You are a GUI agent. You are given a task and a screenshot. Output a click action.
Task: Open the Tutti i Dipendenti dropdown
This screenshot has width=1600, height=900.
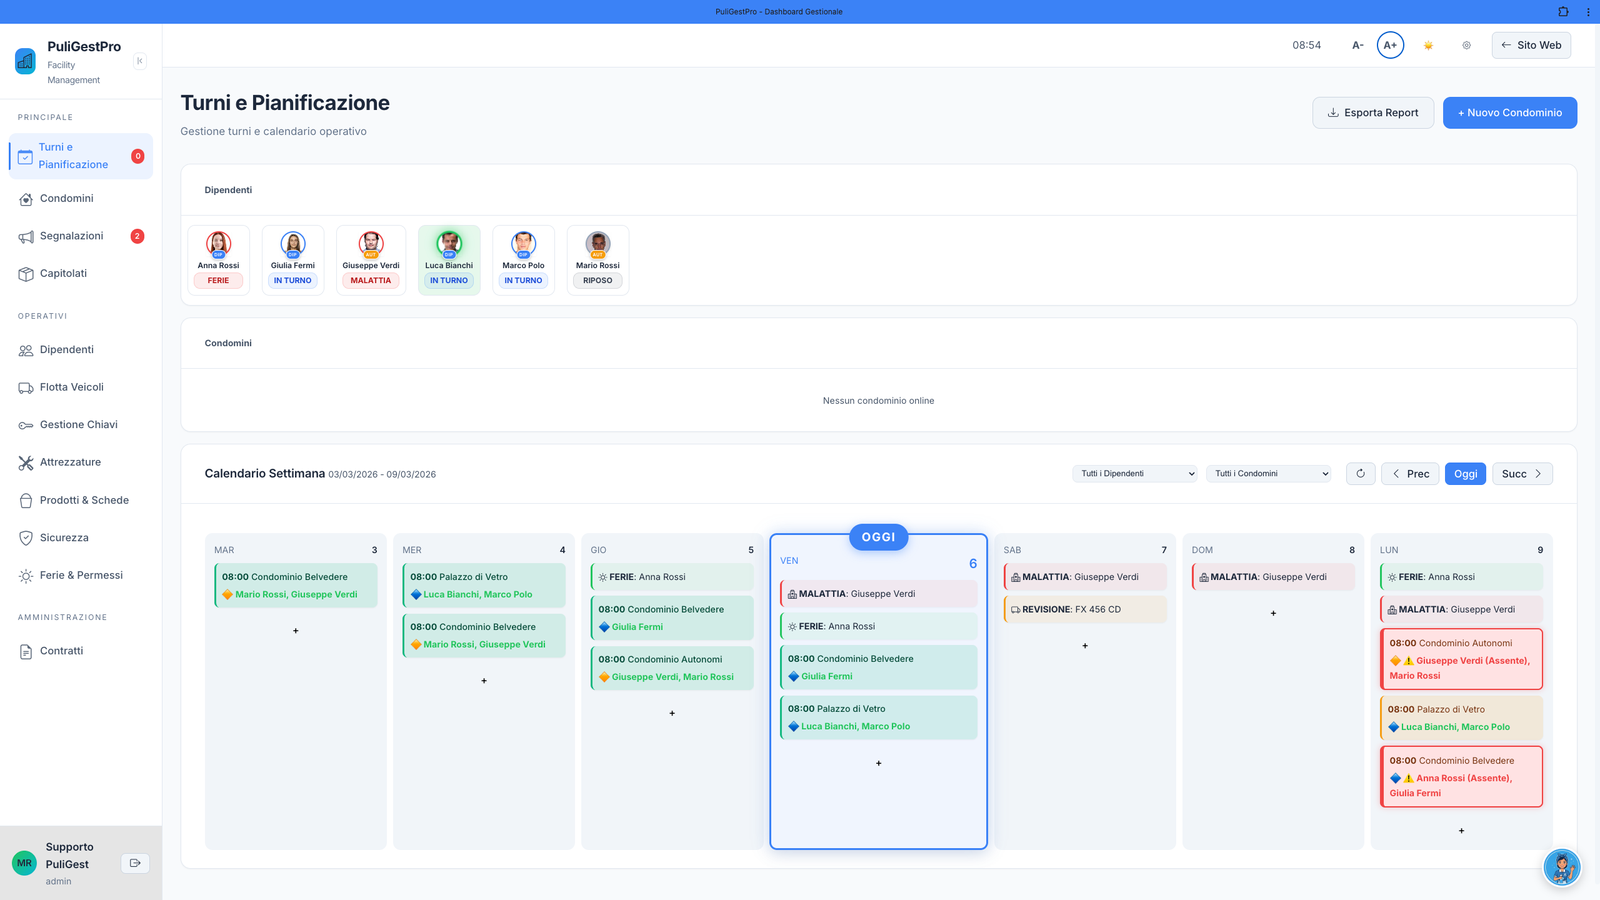click(x=1134, y=473)
